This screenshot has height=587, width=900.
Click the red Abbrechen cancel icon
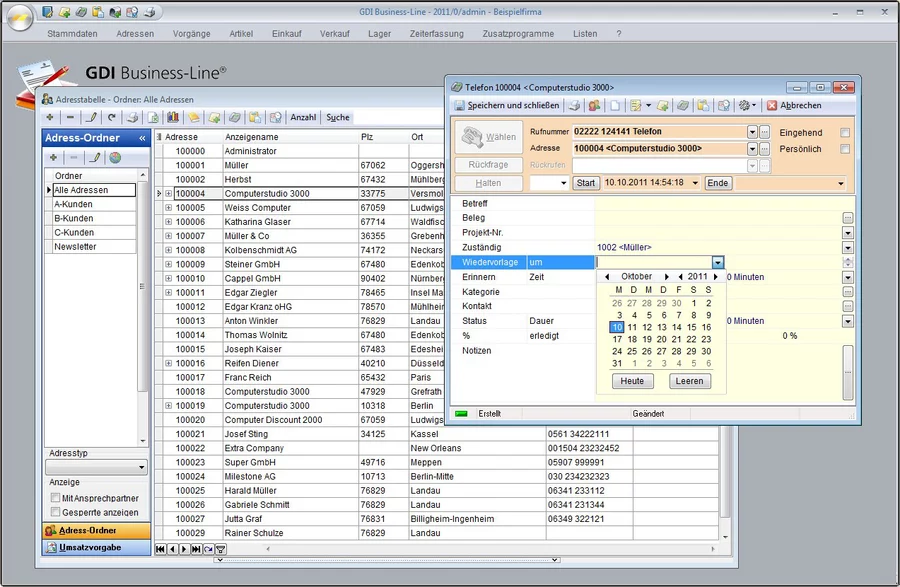click(772, 105)
